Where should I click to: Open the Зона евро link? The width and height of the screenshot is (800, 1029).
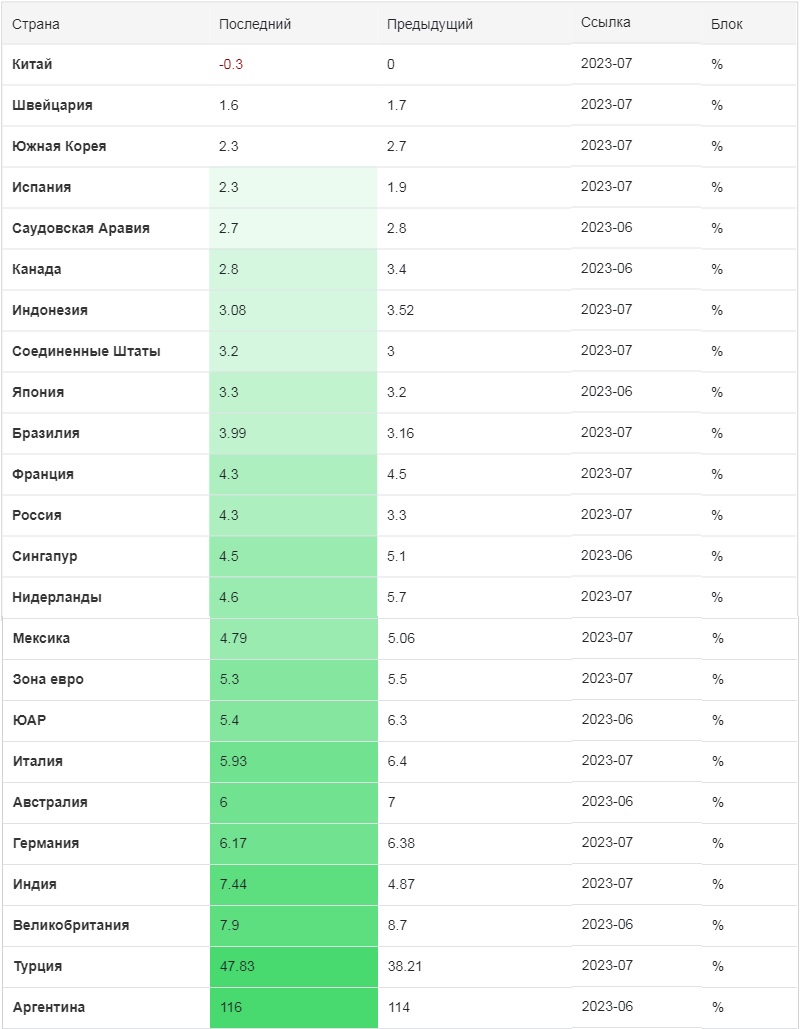(49, 679)
